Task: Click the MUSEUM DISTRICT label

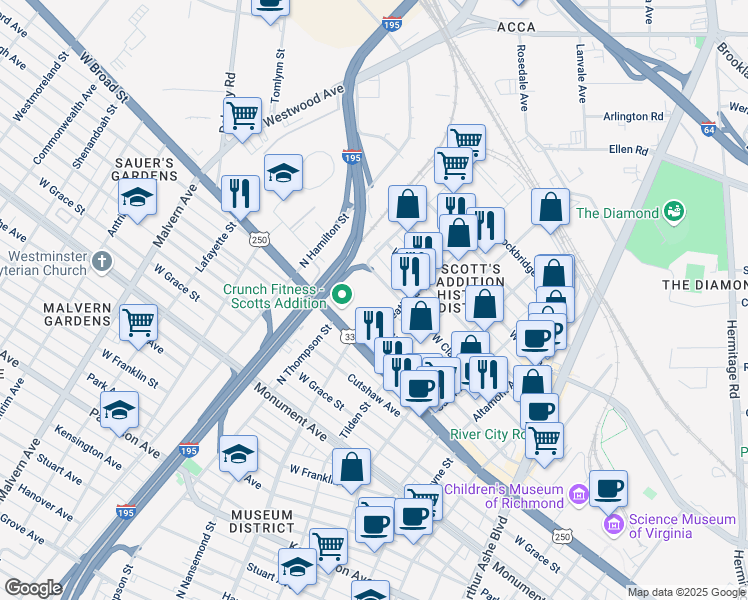Action: (262, 522)
